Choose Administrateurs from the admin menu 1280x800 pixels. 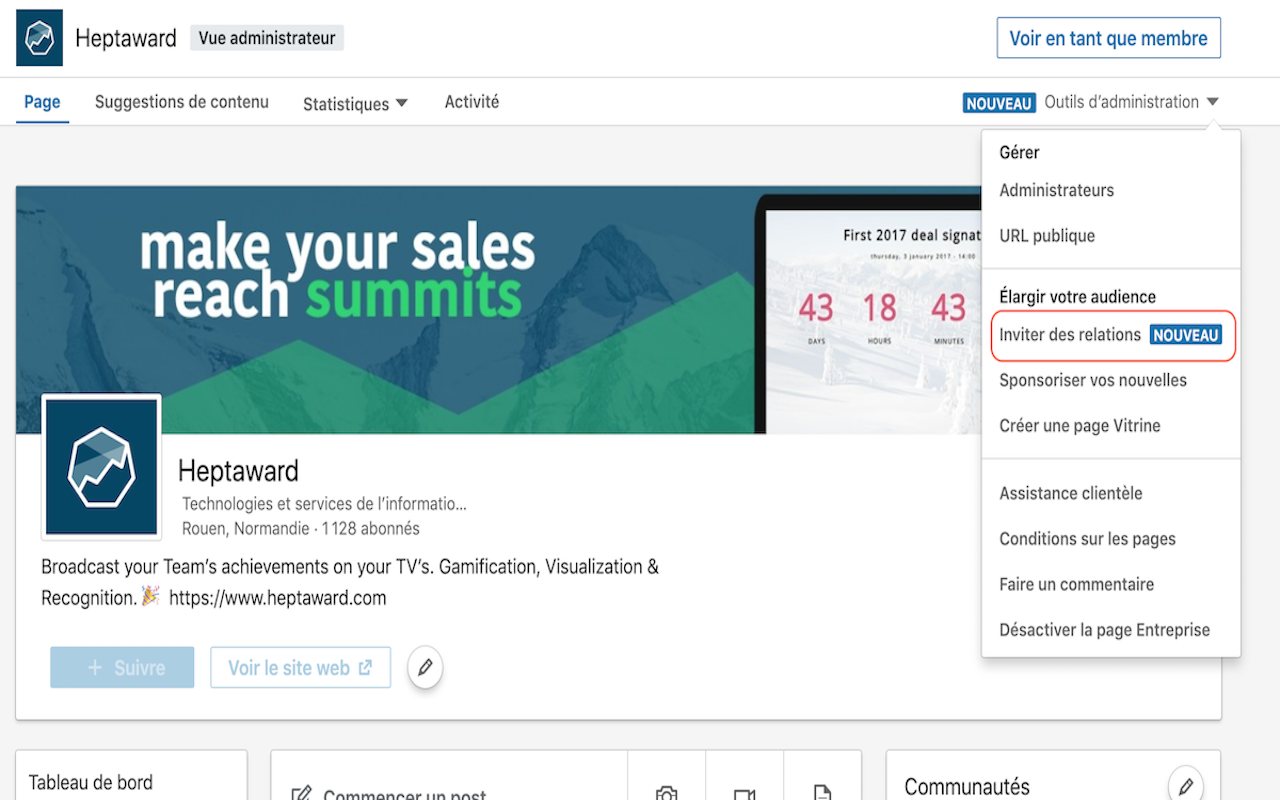tap(1056, 190)
